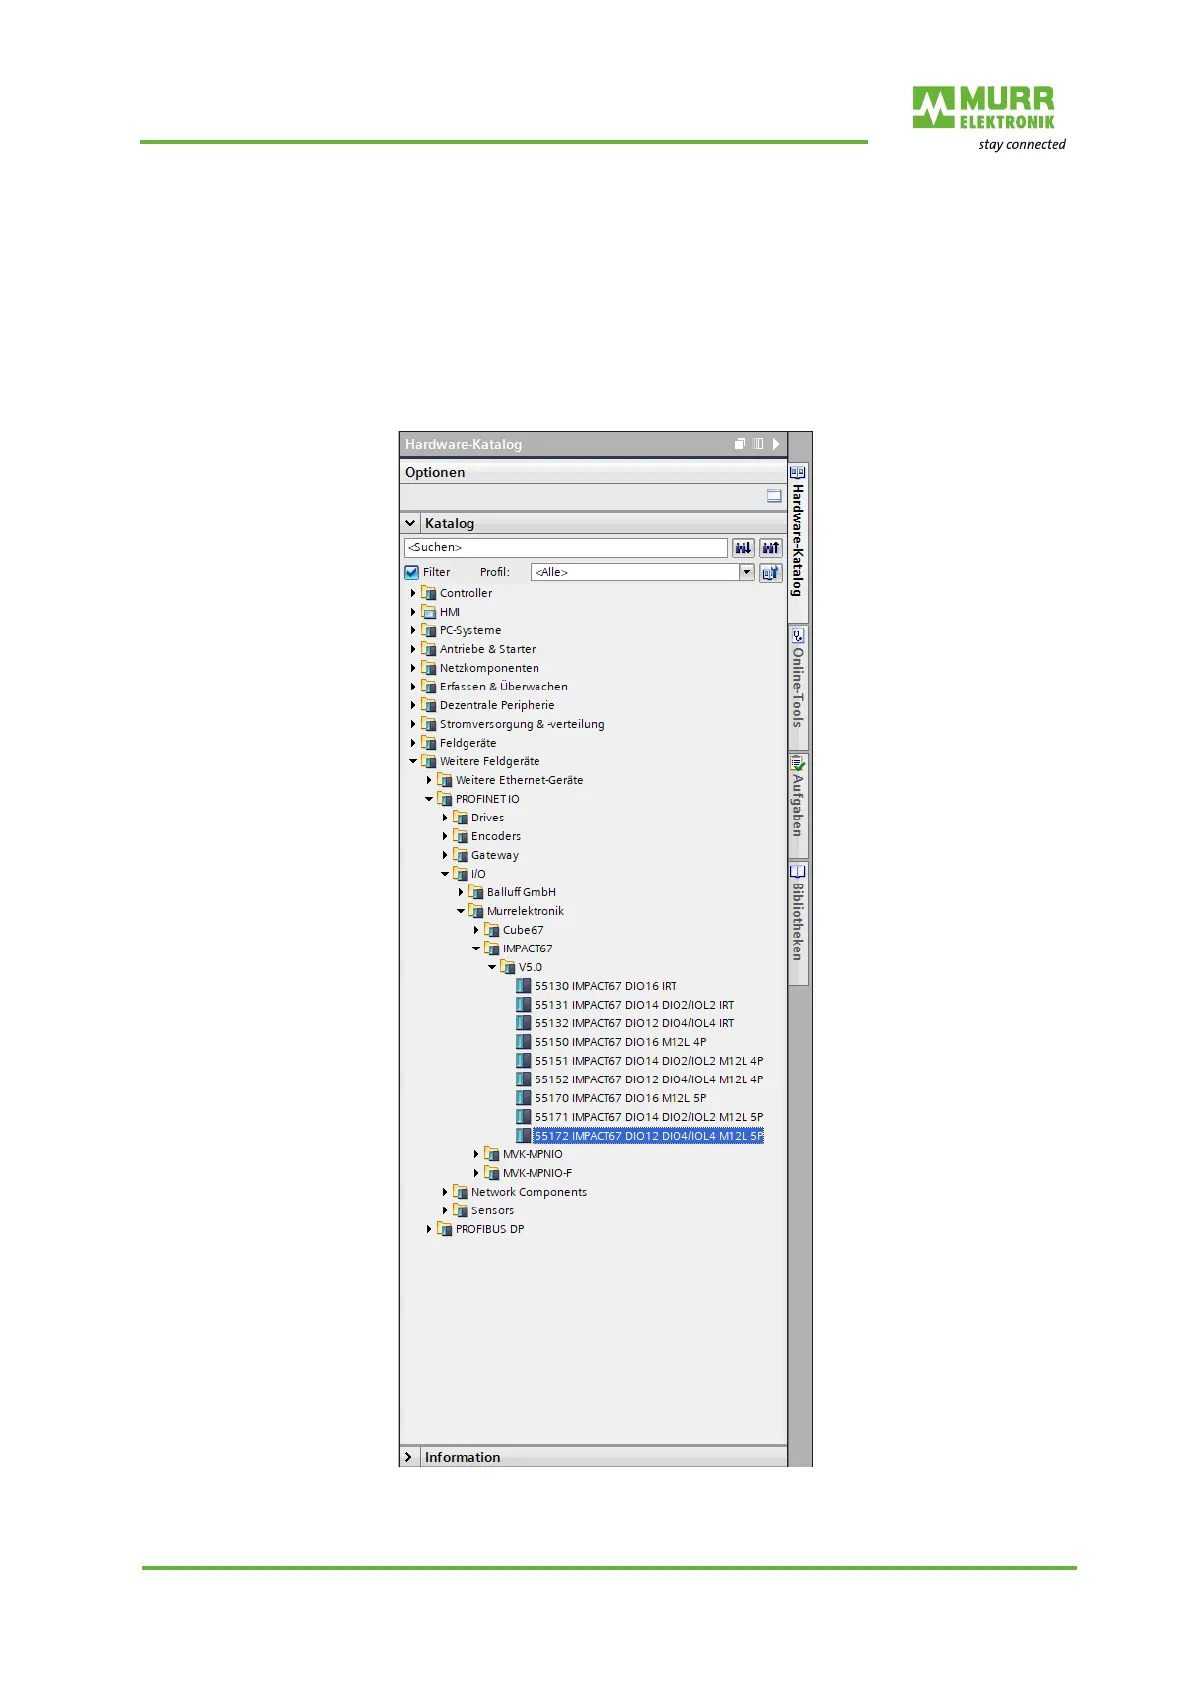
Task: Click the column layout icon in Hardware-Katalog title bar
Action: (758, 444)
